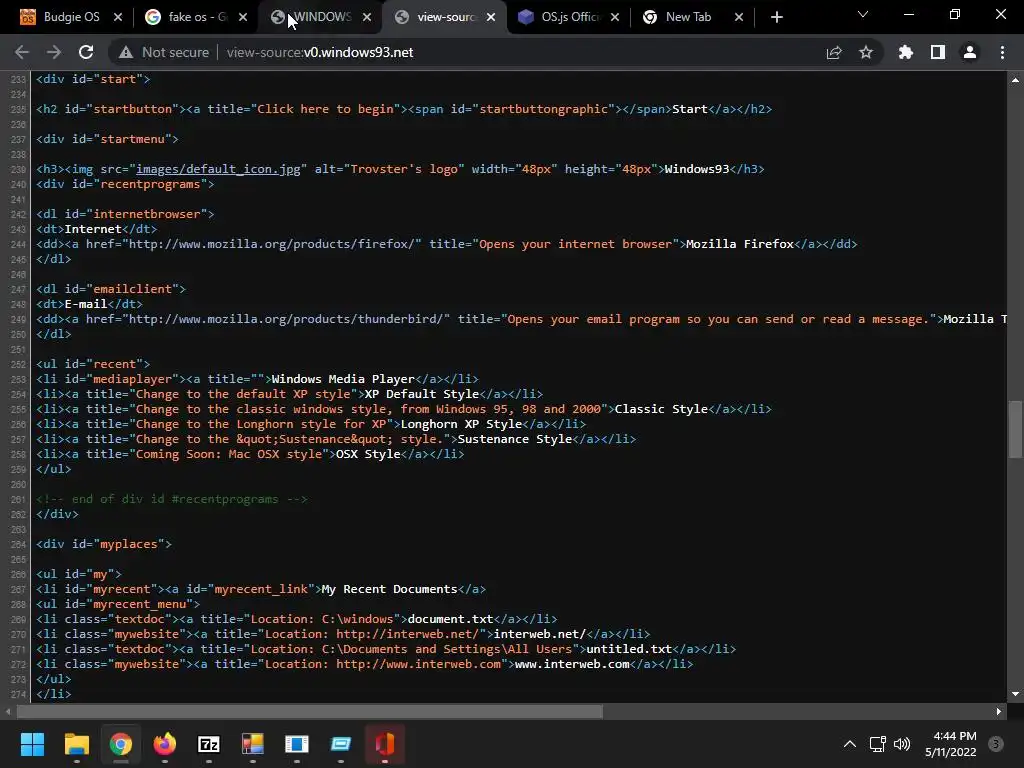
Task: Click the vertical scrollbar thumb
Action: click(x=1015, y=429)
